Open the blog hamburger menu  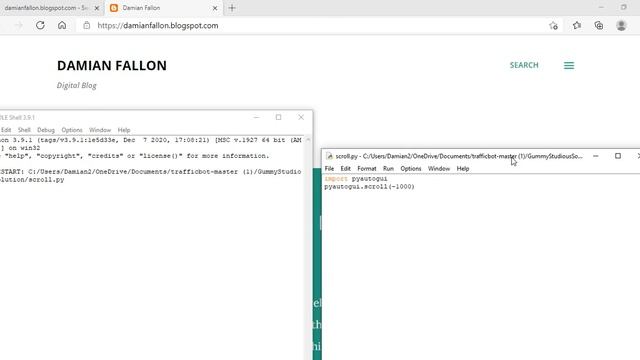(569, 65)
